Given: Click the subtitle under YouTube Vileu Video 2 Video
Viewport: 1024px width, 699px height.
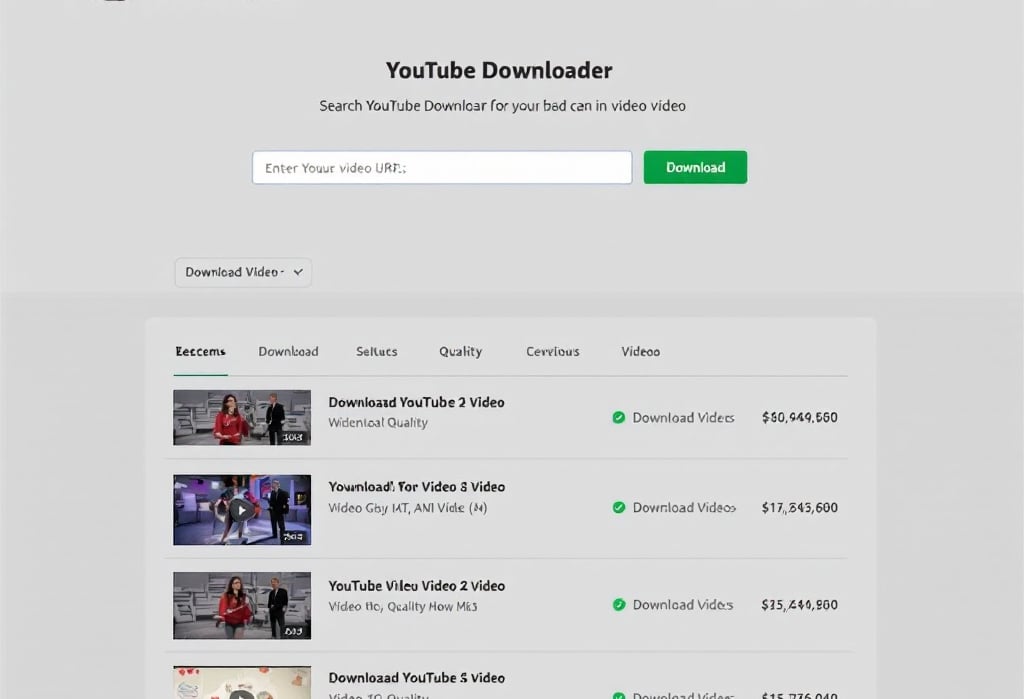Looking at the screenshot, I should 402,606.
